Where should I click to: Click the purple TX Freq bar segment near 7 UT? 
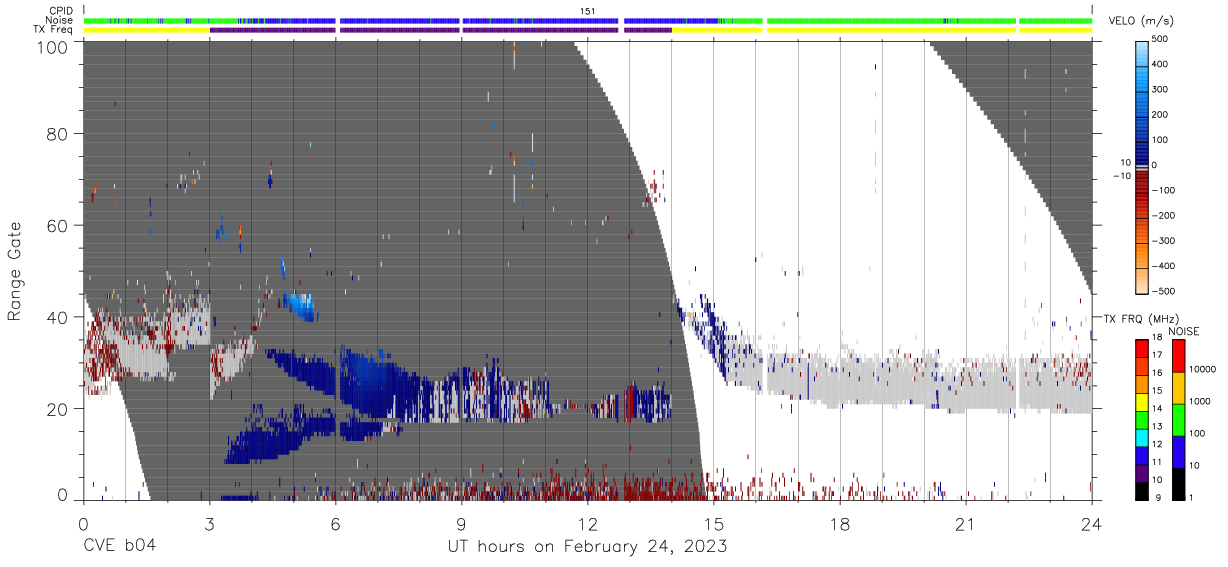pyautogui.click(x=399, y=30)
